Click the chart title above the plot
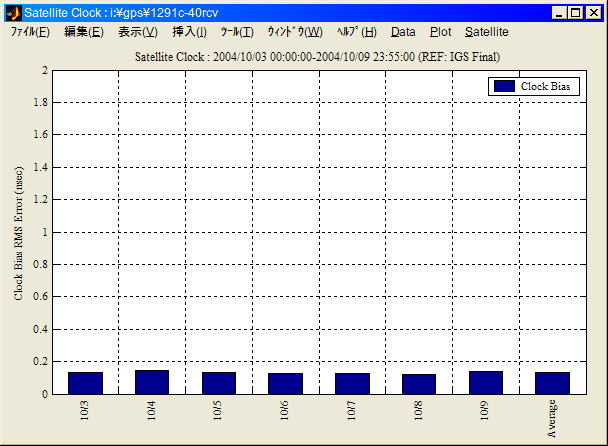This screenshot has height=446, width=608. (317, 57)
